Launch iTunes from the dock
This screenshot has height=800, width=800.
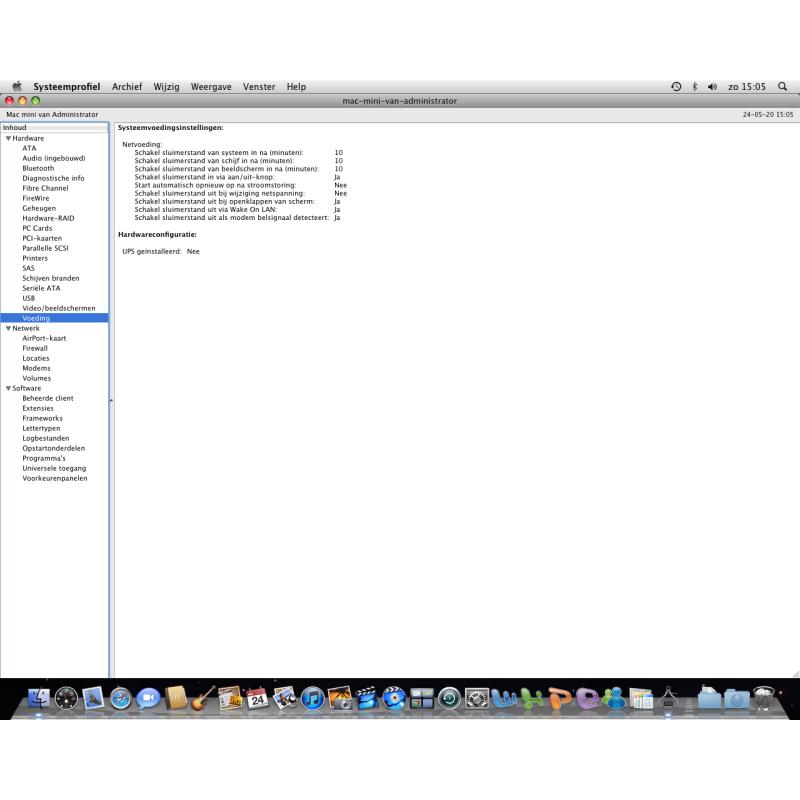click(312, 698)
